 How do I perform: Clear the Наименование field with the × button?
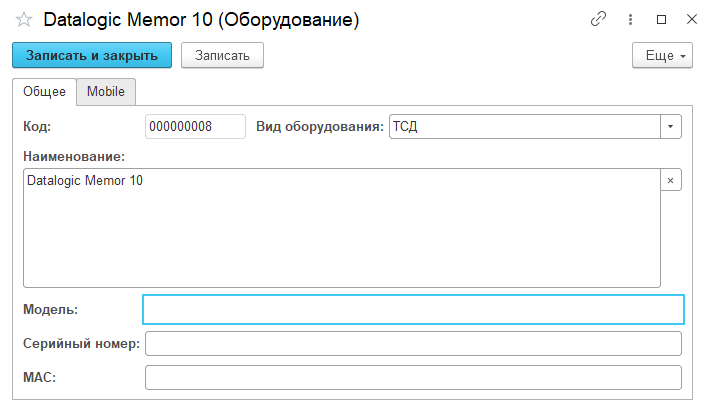[671, 180]
